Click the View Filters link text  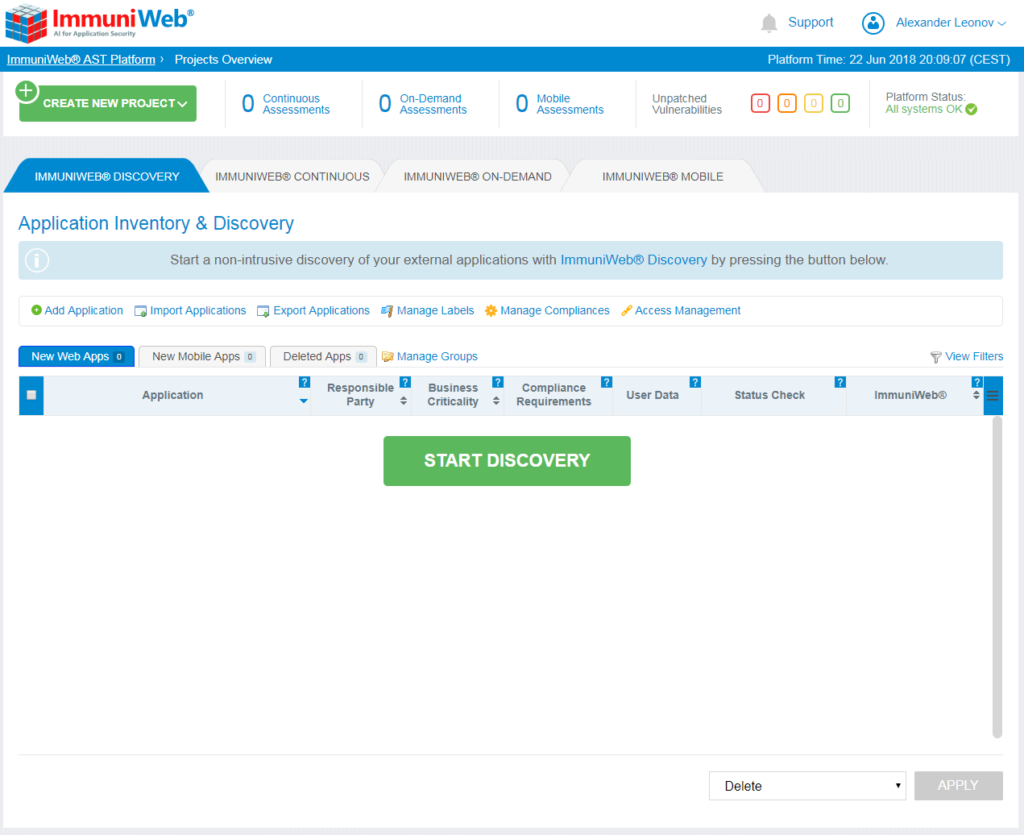point(974,356)
